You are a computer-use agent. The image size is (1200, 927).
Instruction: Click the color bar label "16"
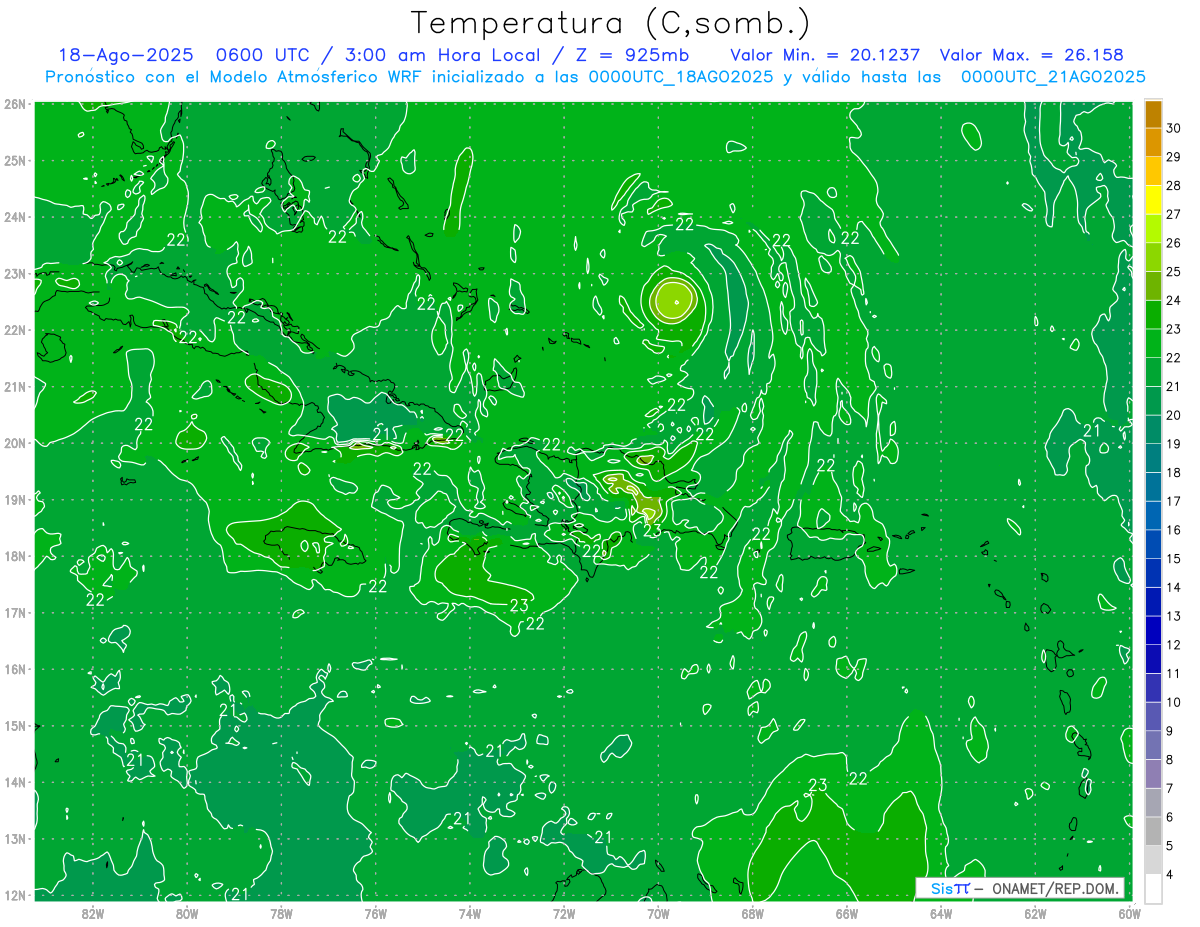1174,530
